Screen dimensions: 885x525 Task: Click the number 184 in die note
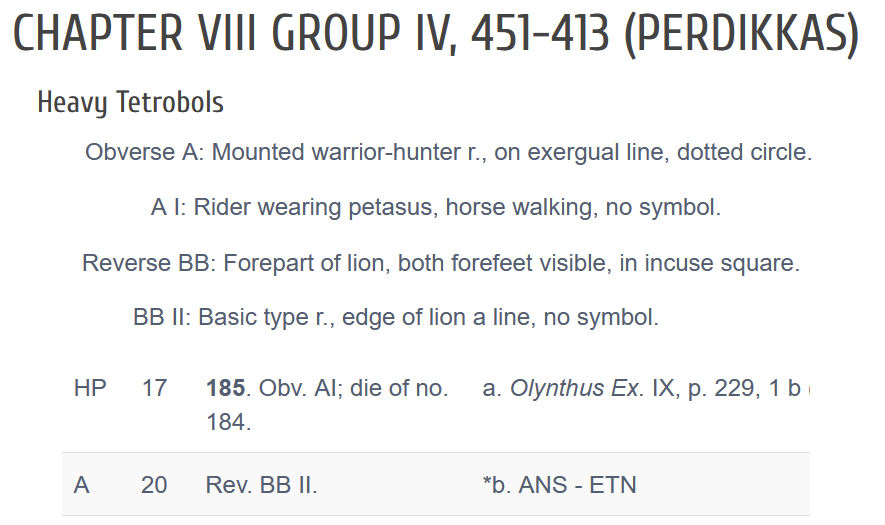coord(225,422)
